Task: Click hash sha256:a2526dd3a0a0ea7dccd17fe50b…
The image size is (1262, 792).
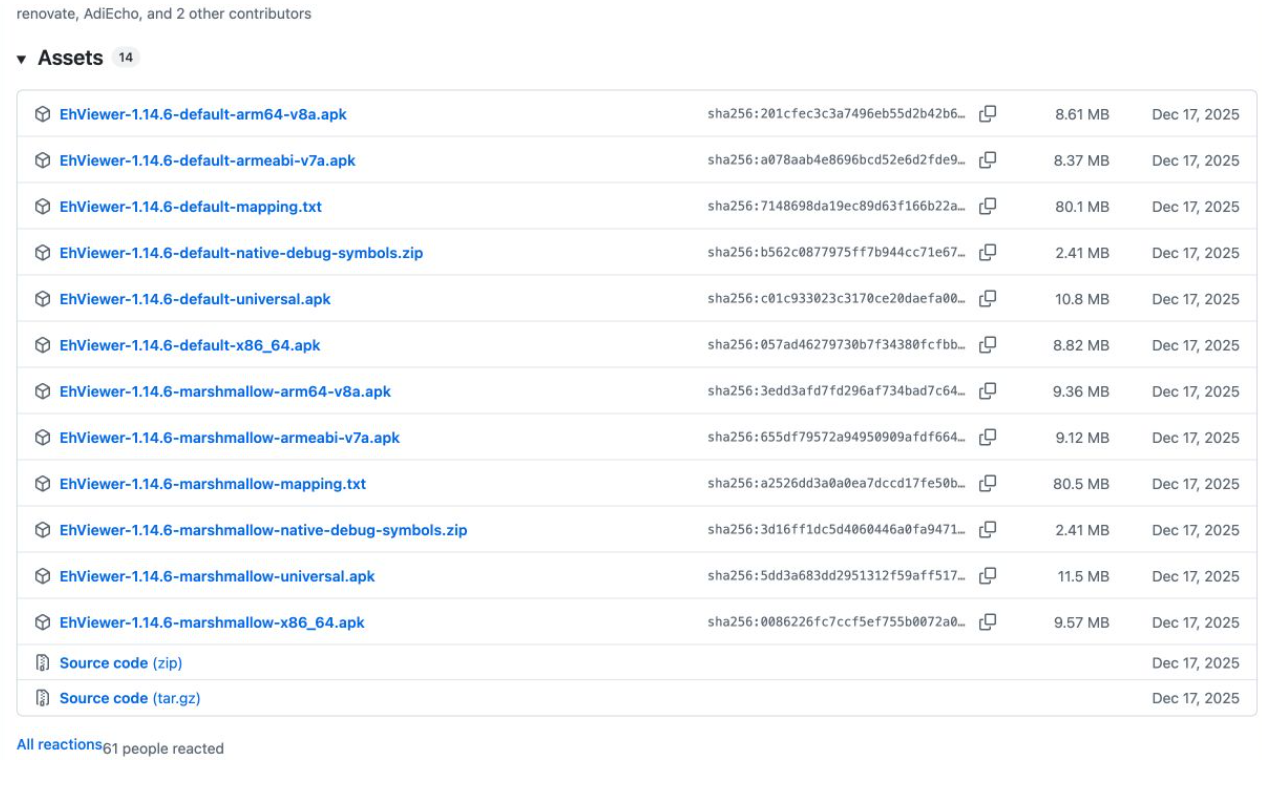Action: [837, 483]
